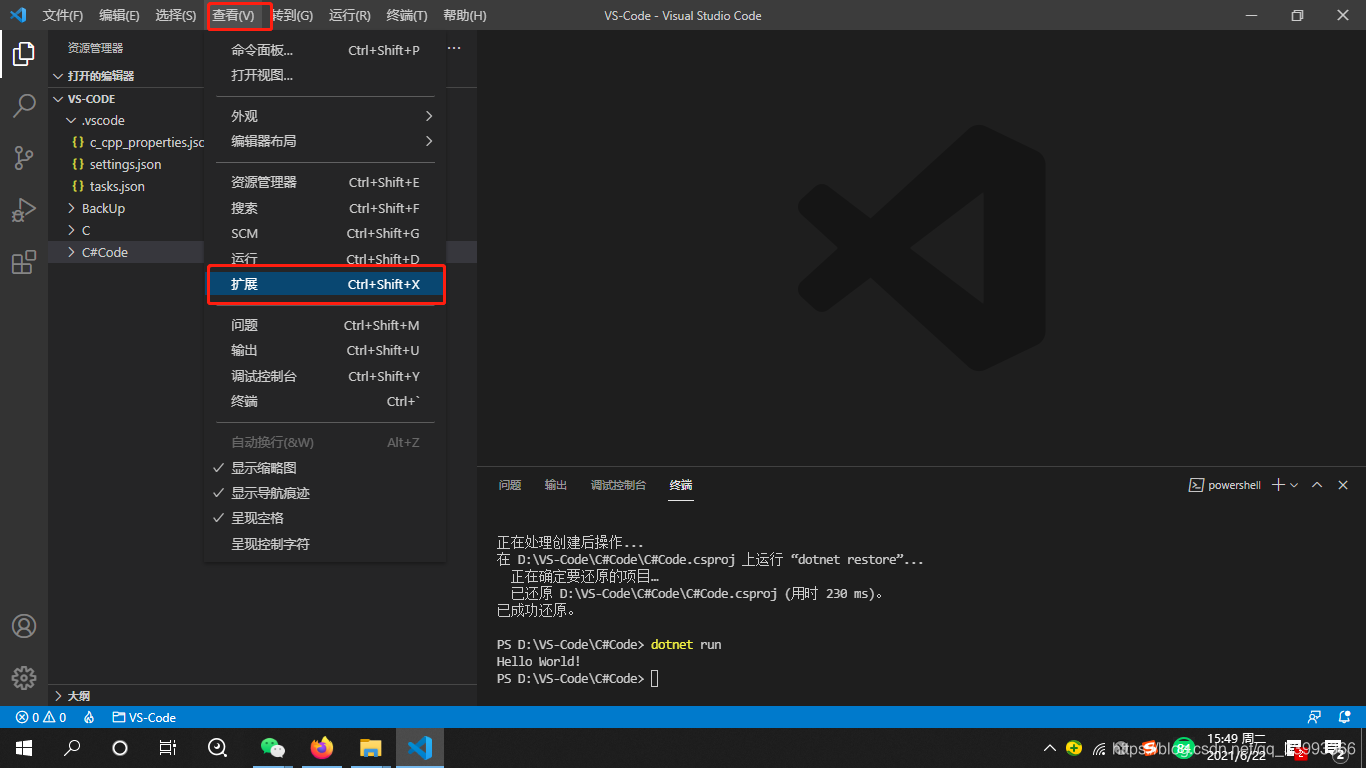Open the Accounts icon in activity bar

(x=24, y=626)
